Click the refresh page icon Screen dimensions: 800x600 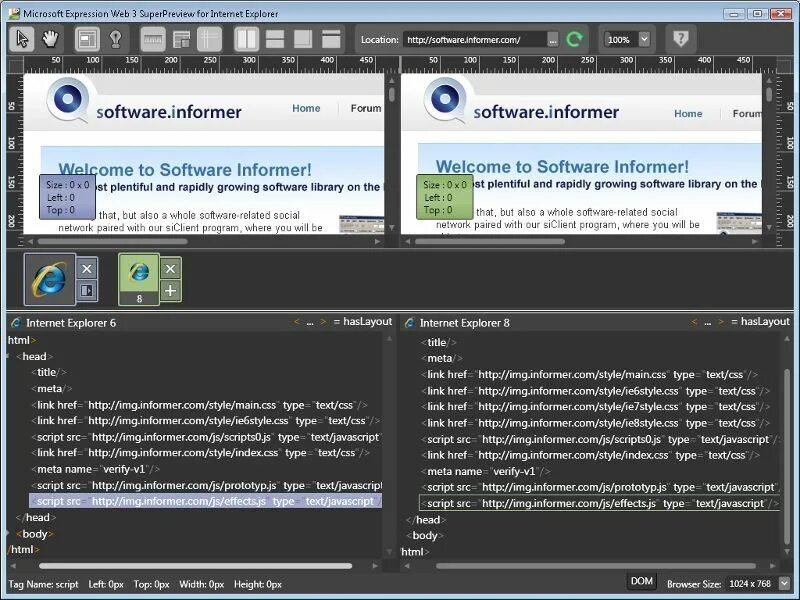click(x=573, y=39)
